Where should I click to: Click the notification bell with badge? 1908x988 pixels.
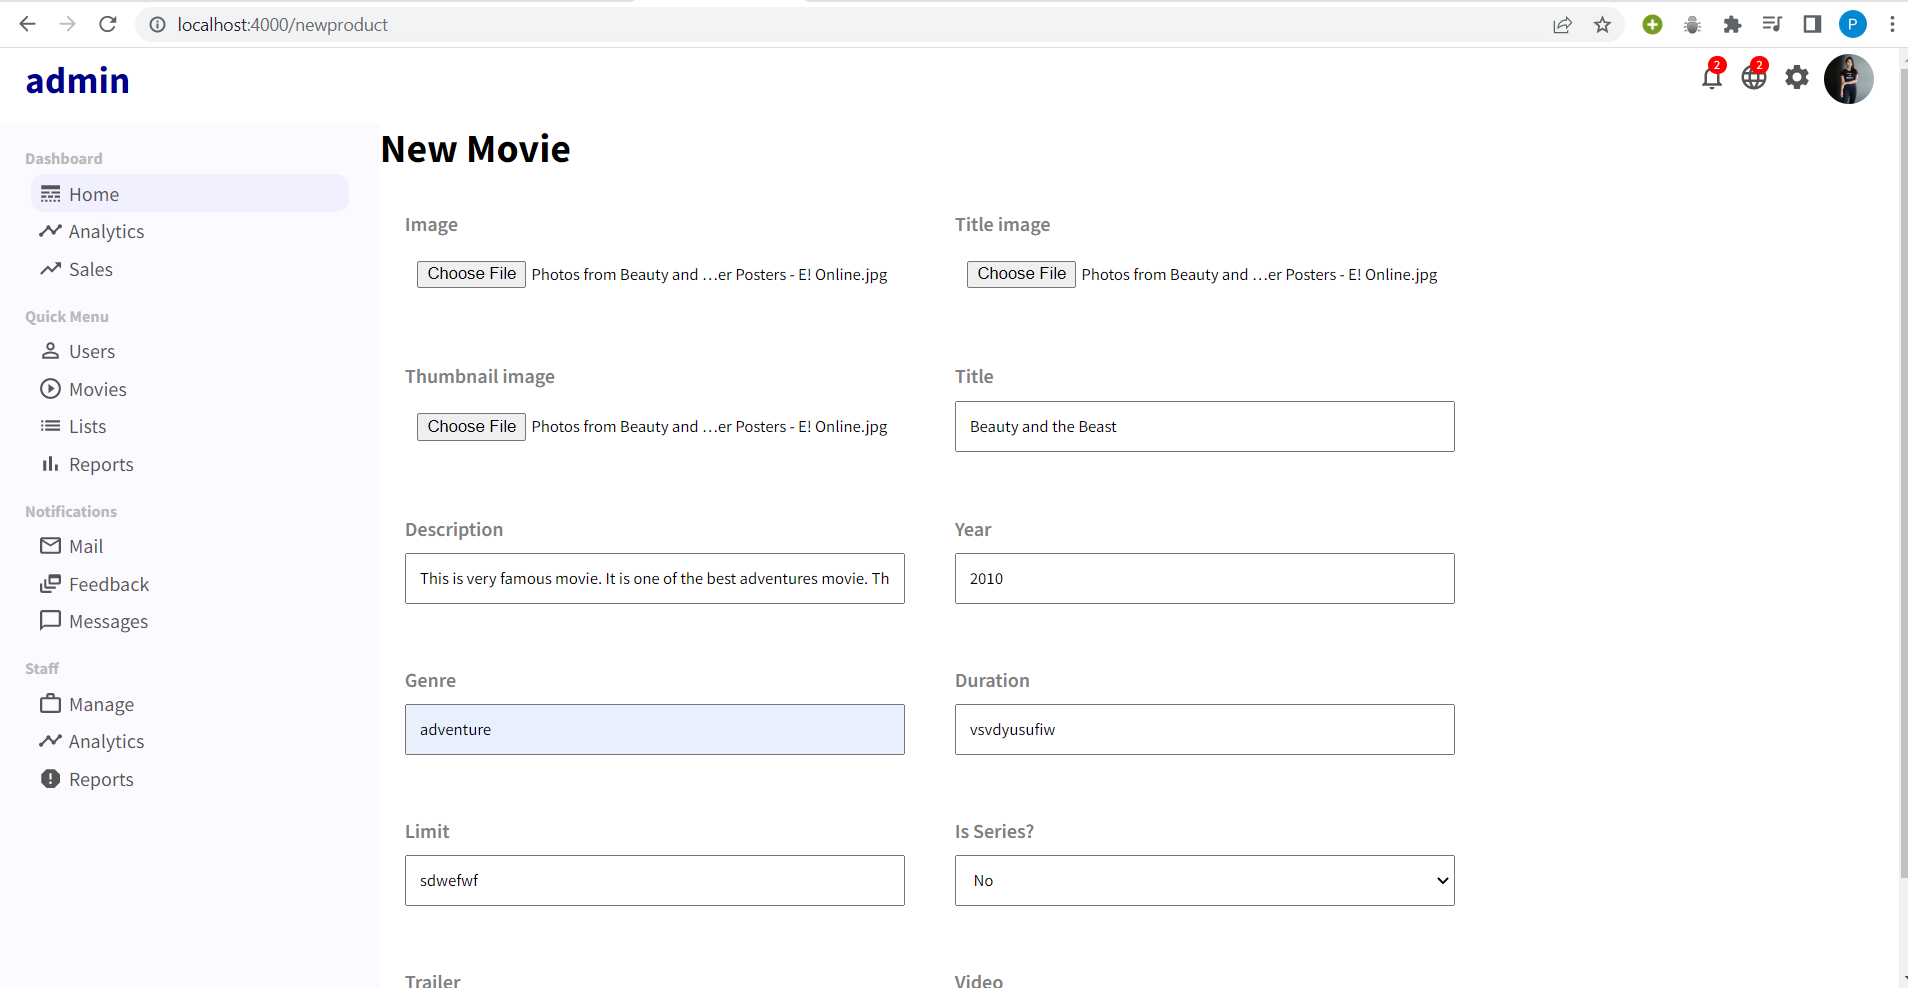click(x=1711, y=77)
